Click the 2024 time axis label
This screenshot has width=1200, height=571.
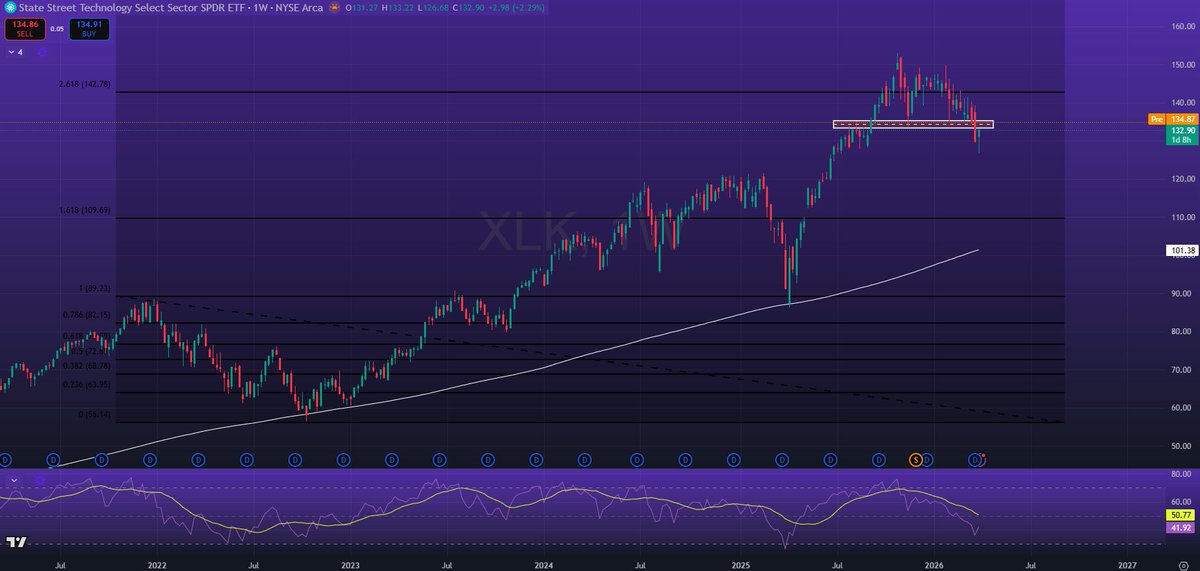tap(543, 564)
